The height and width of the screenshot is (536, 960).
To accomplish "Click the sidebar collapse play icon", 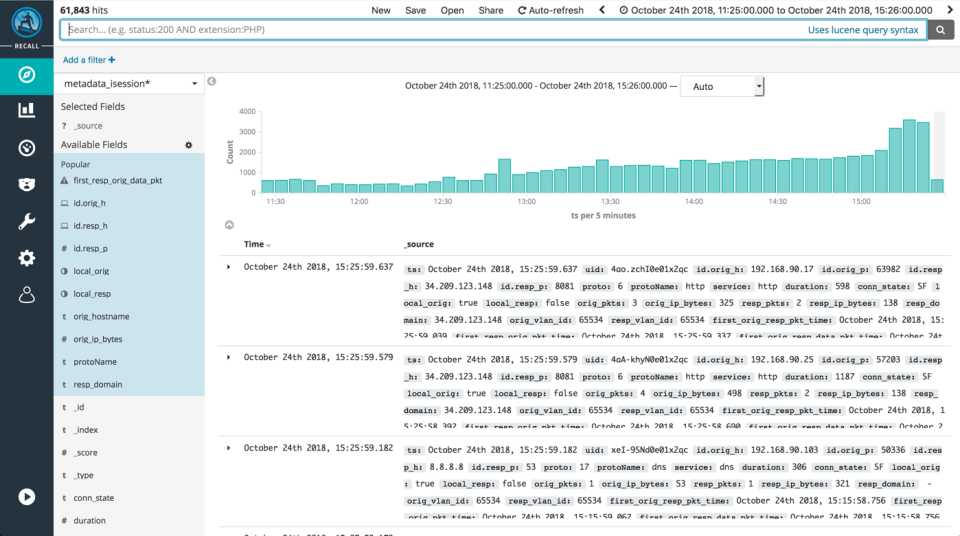I will (26, 497).
